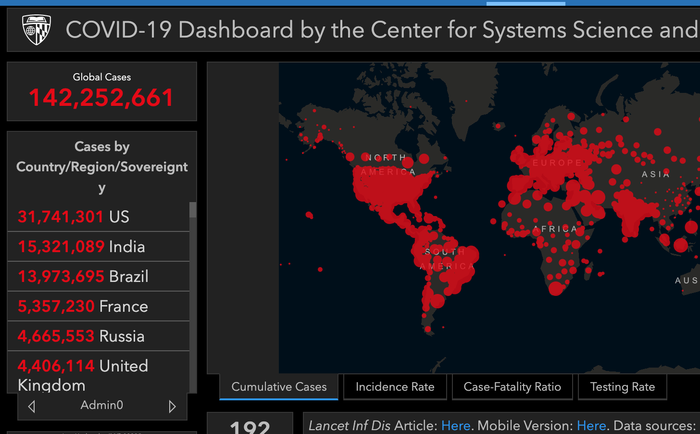Image resolution: width=700 pixels, height=434 pixels.
Task: Choose France with 5,357,230 cases
Action: point(99,306)
